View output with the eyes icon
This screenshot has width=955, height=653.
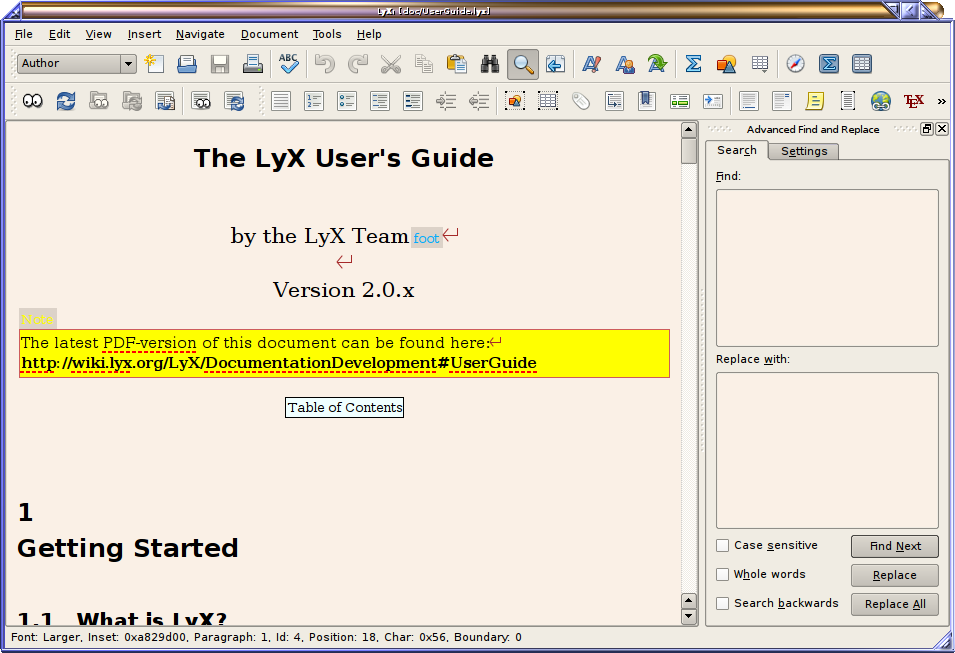tap(33, 101)
